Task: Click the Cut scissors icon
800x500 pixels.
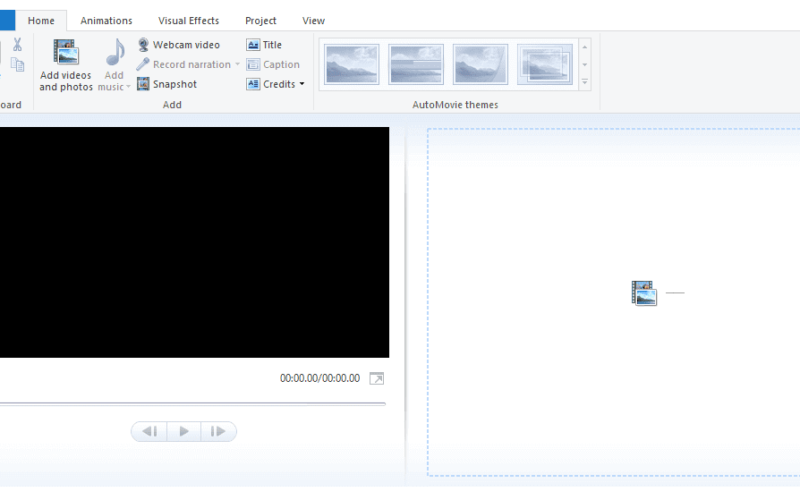Action: pos(17,44)
